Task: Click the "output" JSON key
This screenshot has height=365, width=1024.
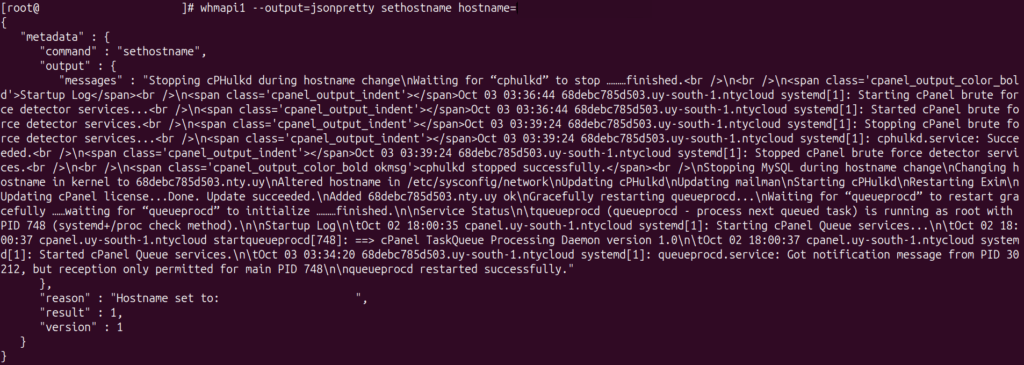Action: point(65,66)
